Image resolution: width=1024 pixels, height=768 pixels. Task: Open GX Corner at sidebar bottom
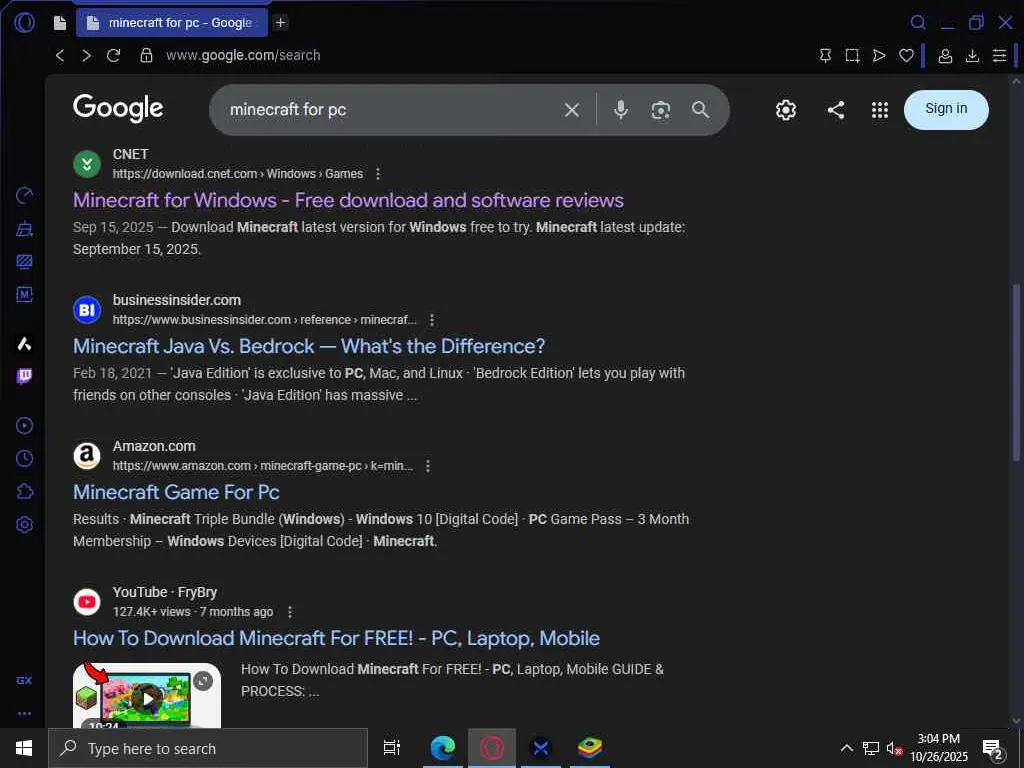click(x=24, y=680)
